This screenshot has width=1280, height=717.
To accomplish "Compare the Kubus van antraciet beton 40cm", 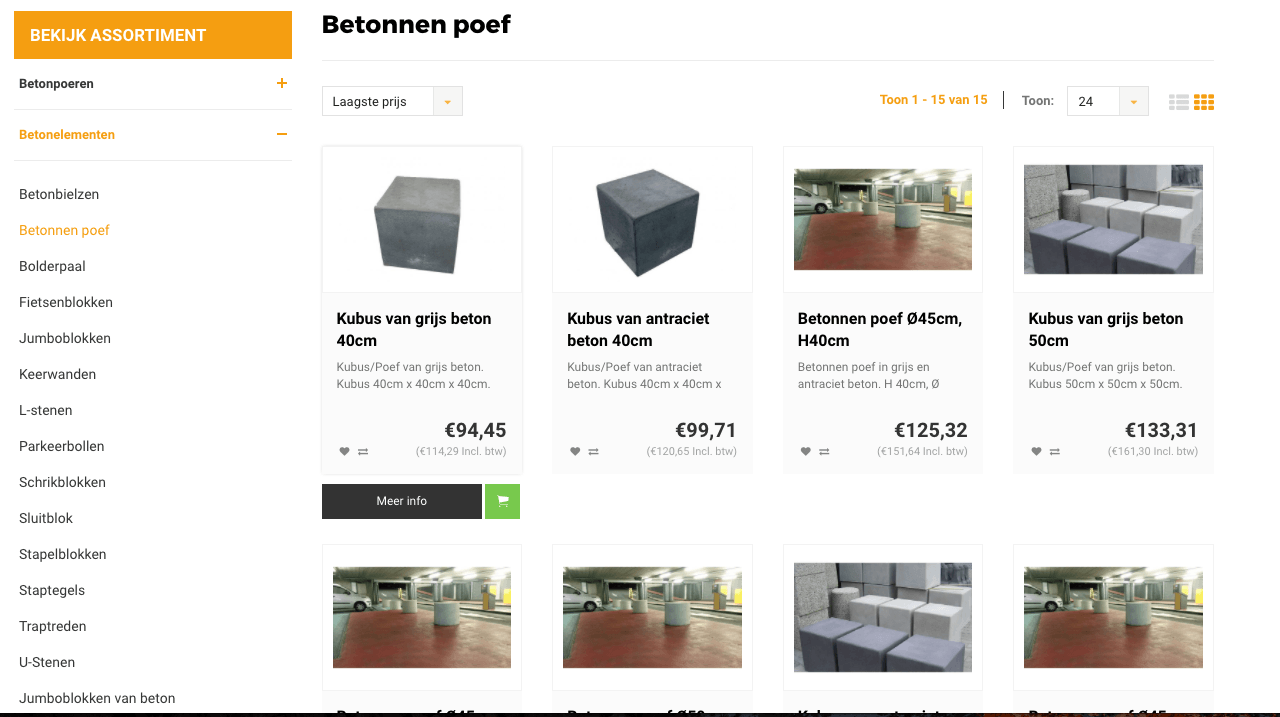I will click(x=594, y=452).
